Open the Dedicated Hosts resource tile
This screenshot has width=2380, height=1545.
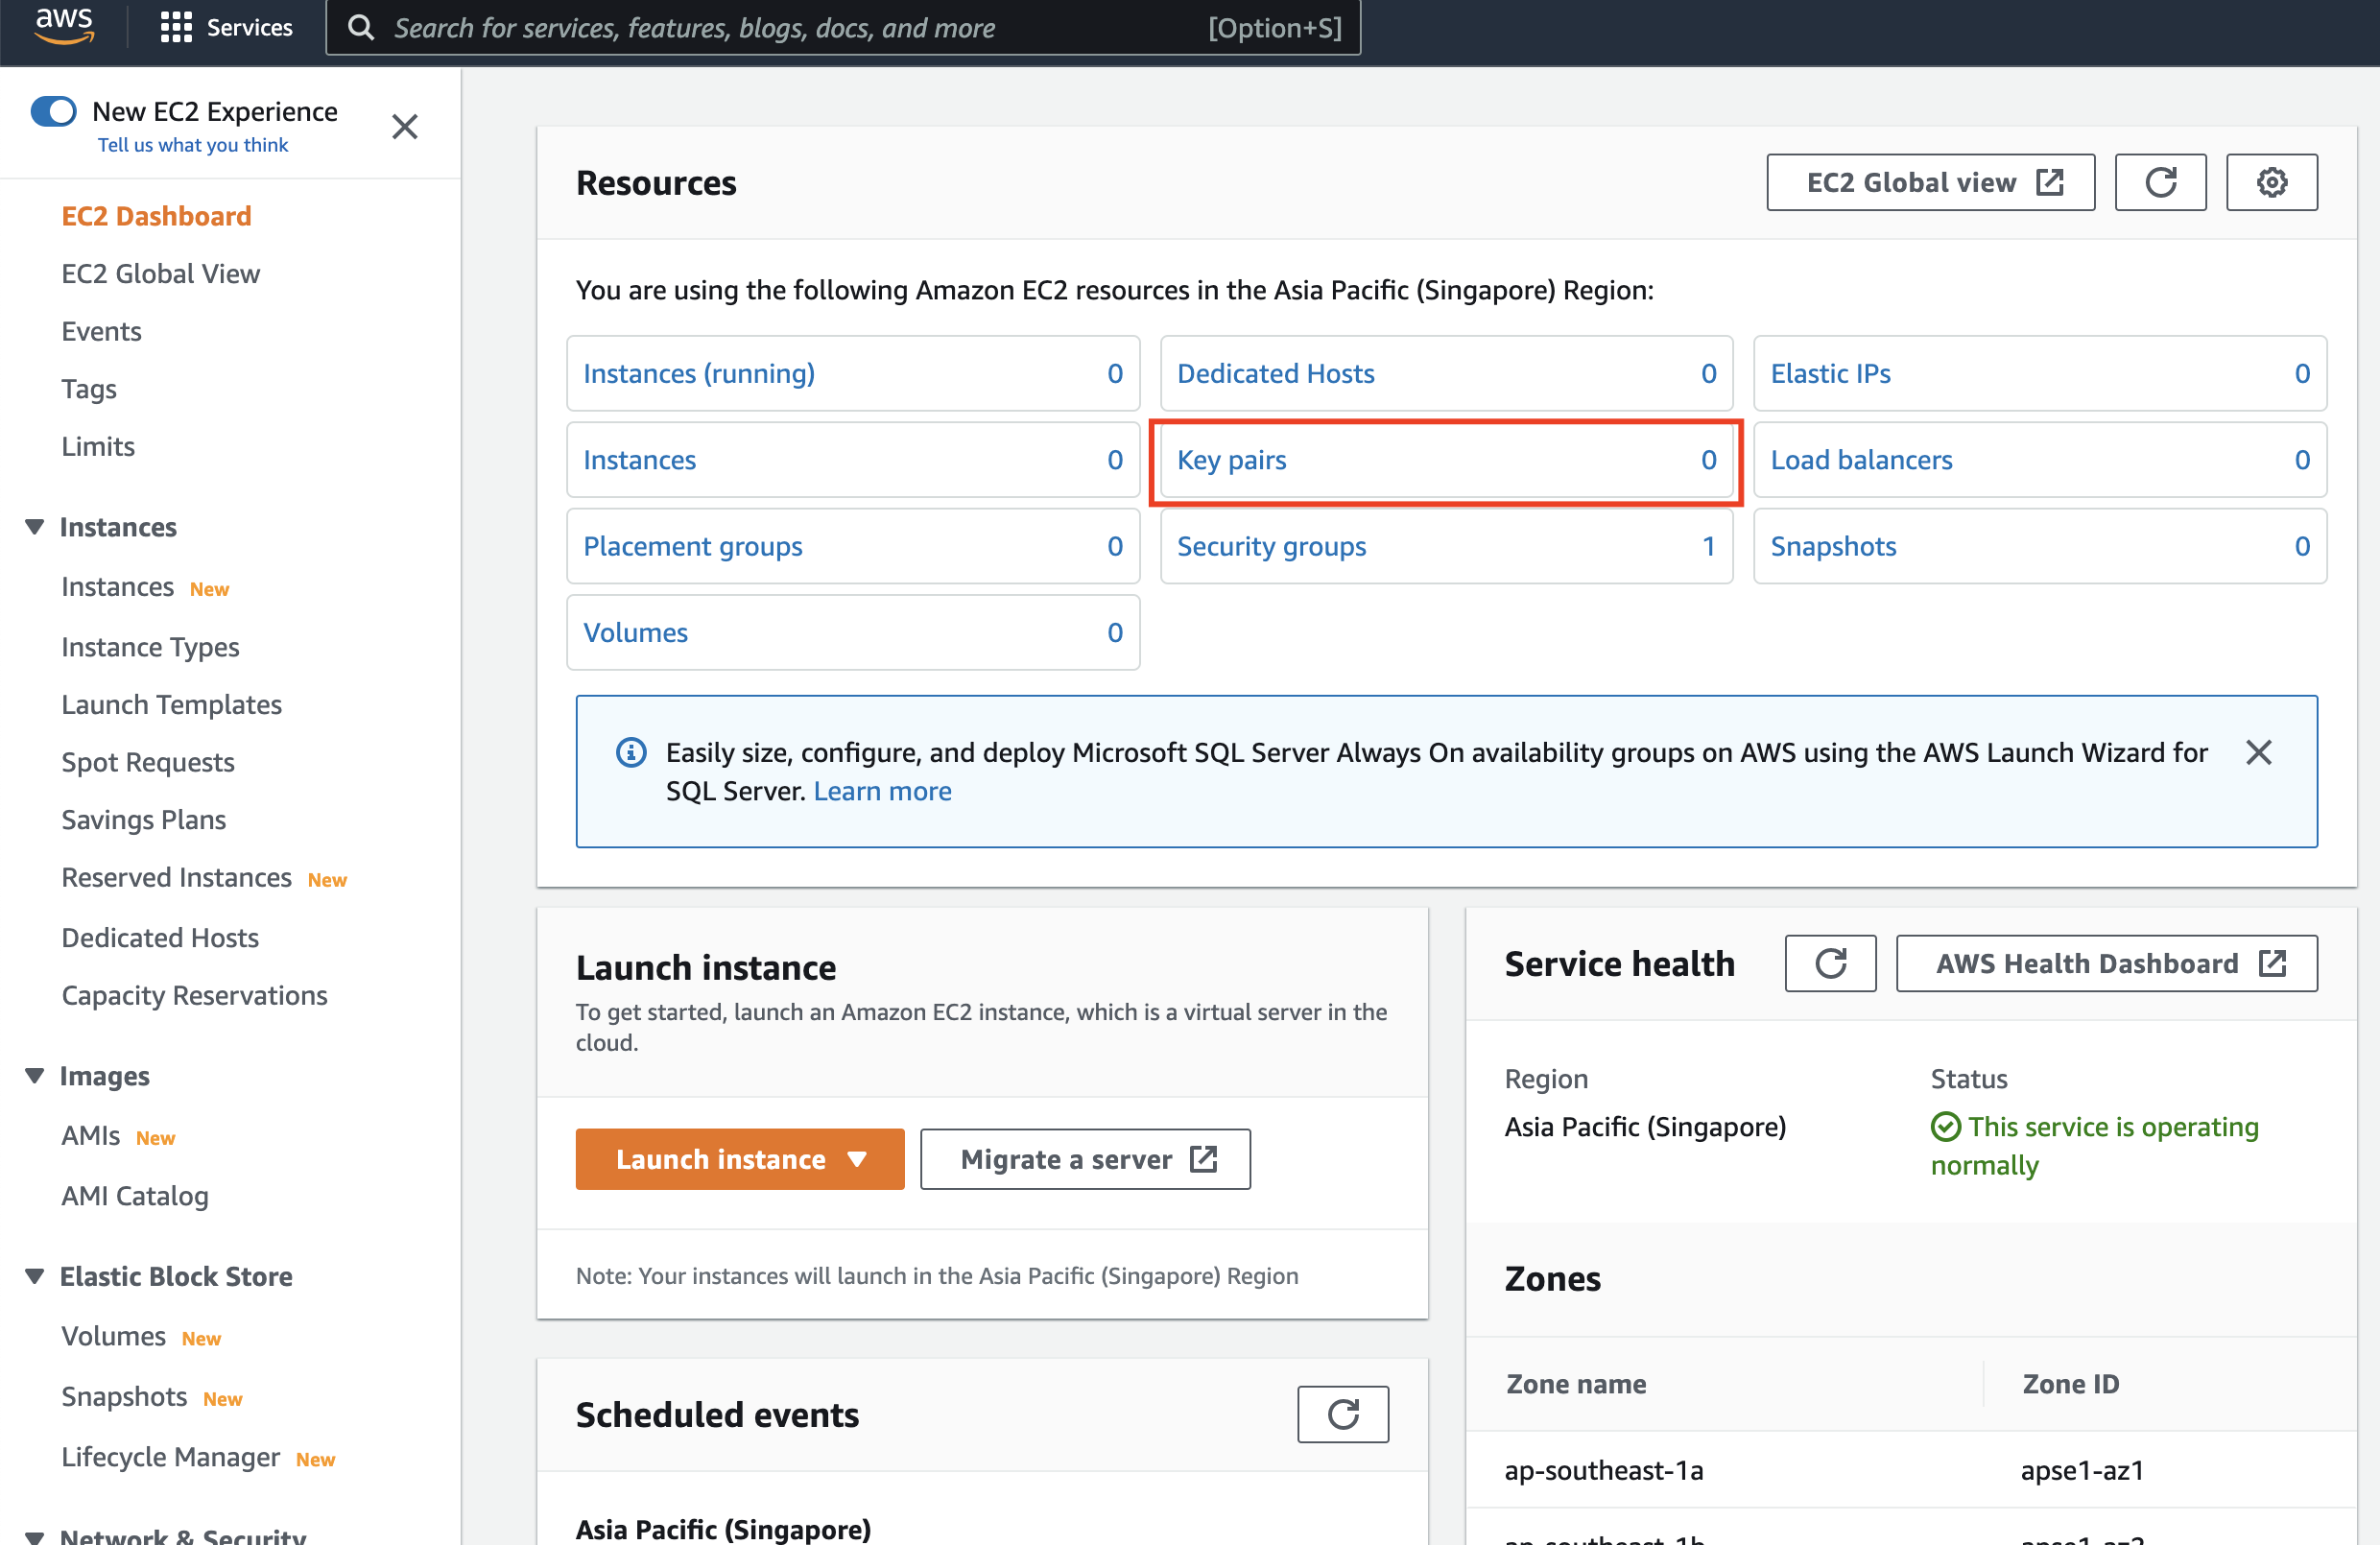(1446, 373)
